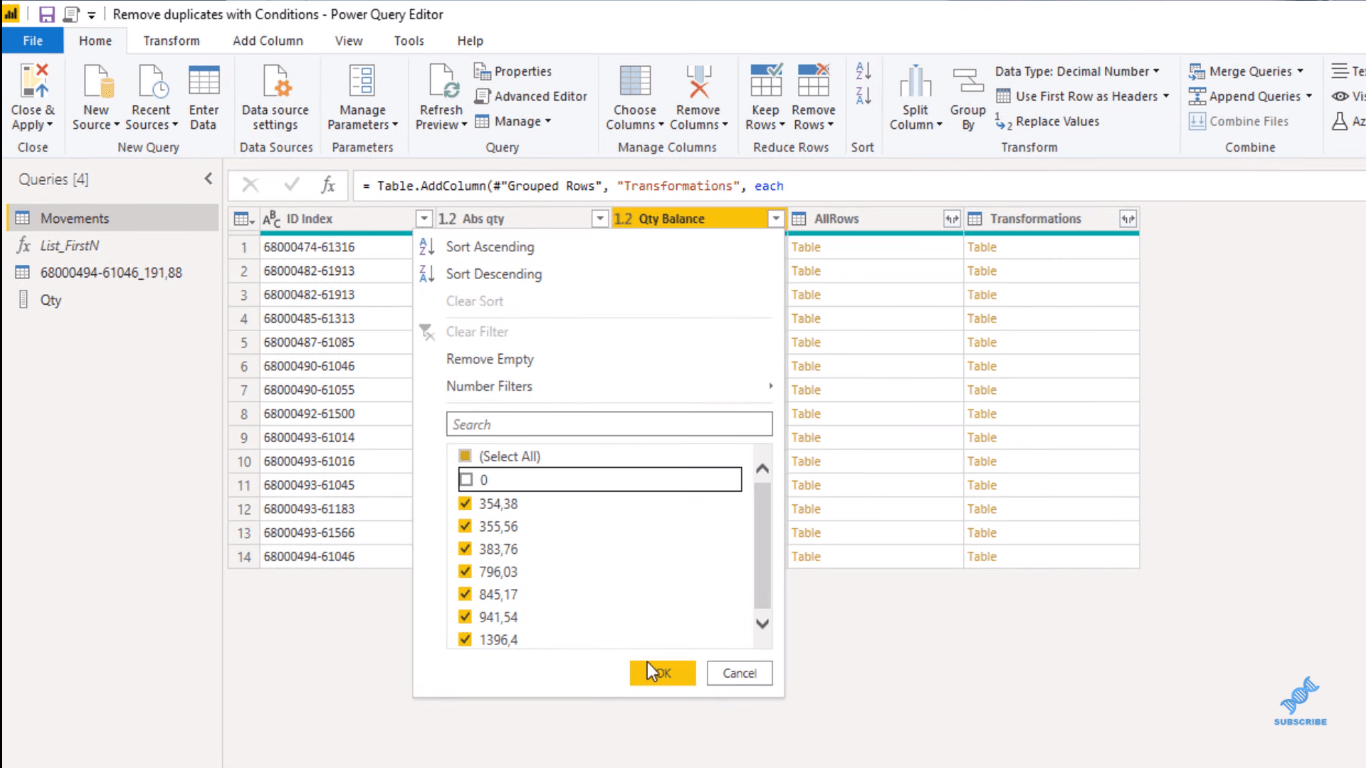Click the save icon in the title bar

pyautogui.click(x=46, y=15)
